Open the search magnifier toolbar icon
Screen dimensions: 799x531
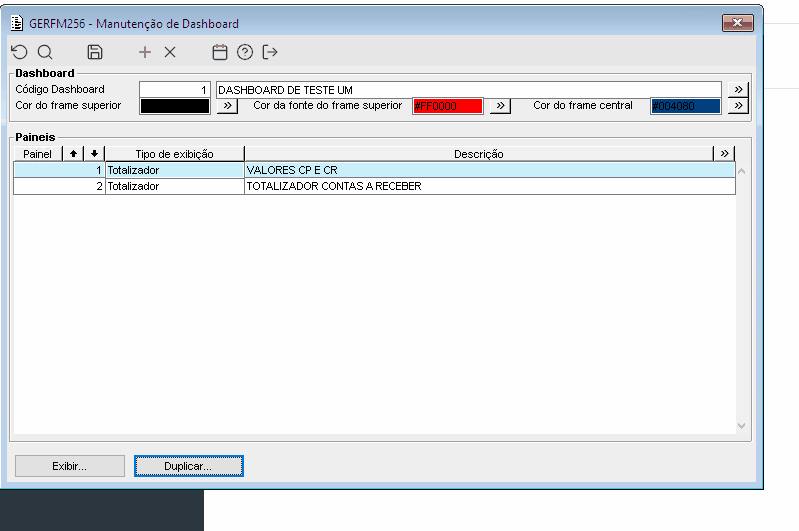coord(45,52)
